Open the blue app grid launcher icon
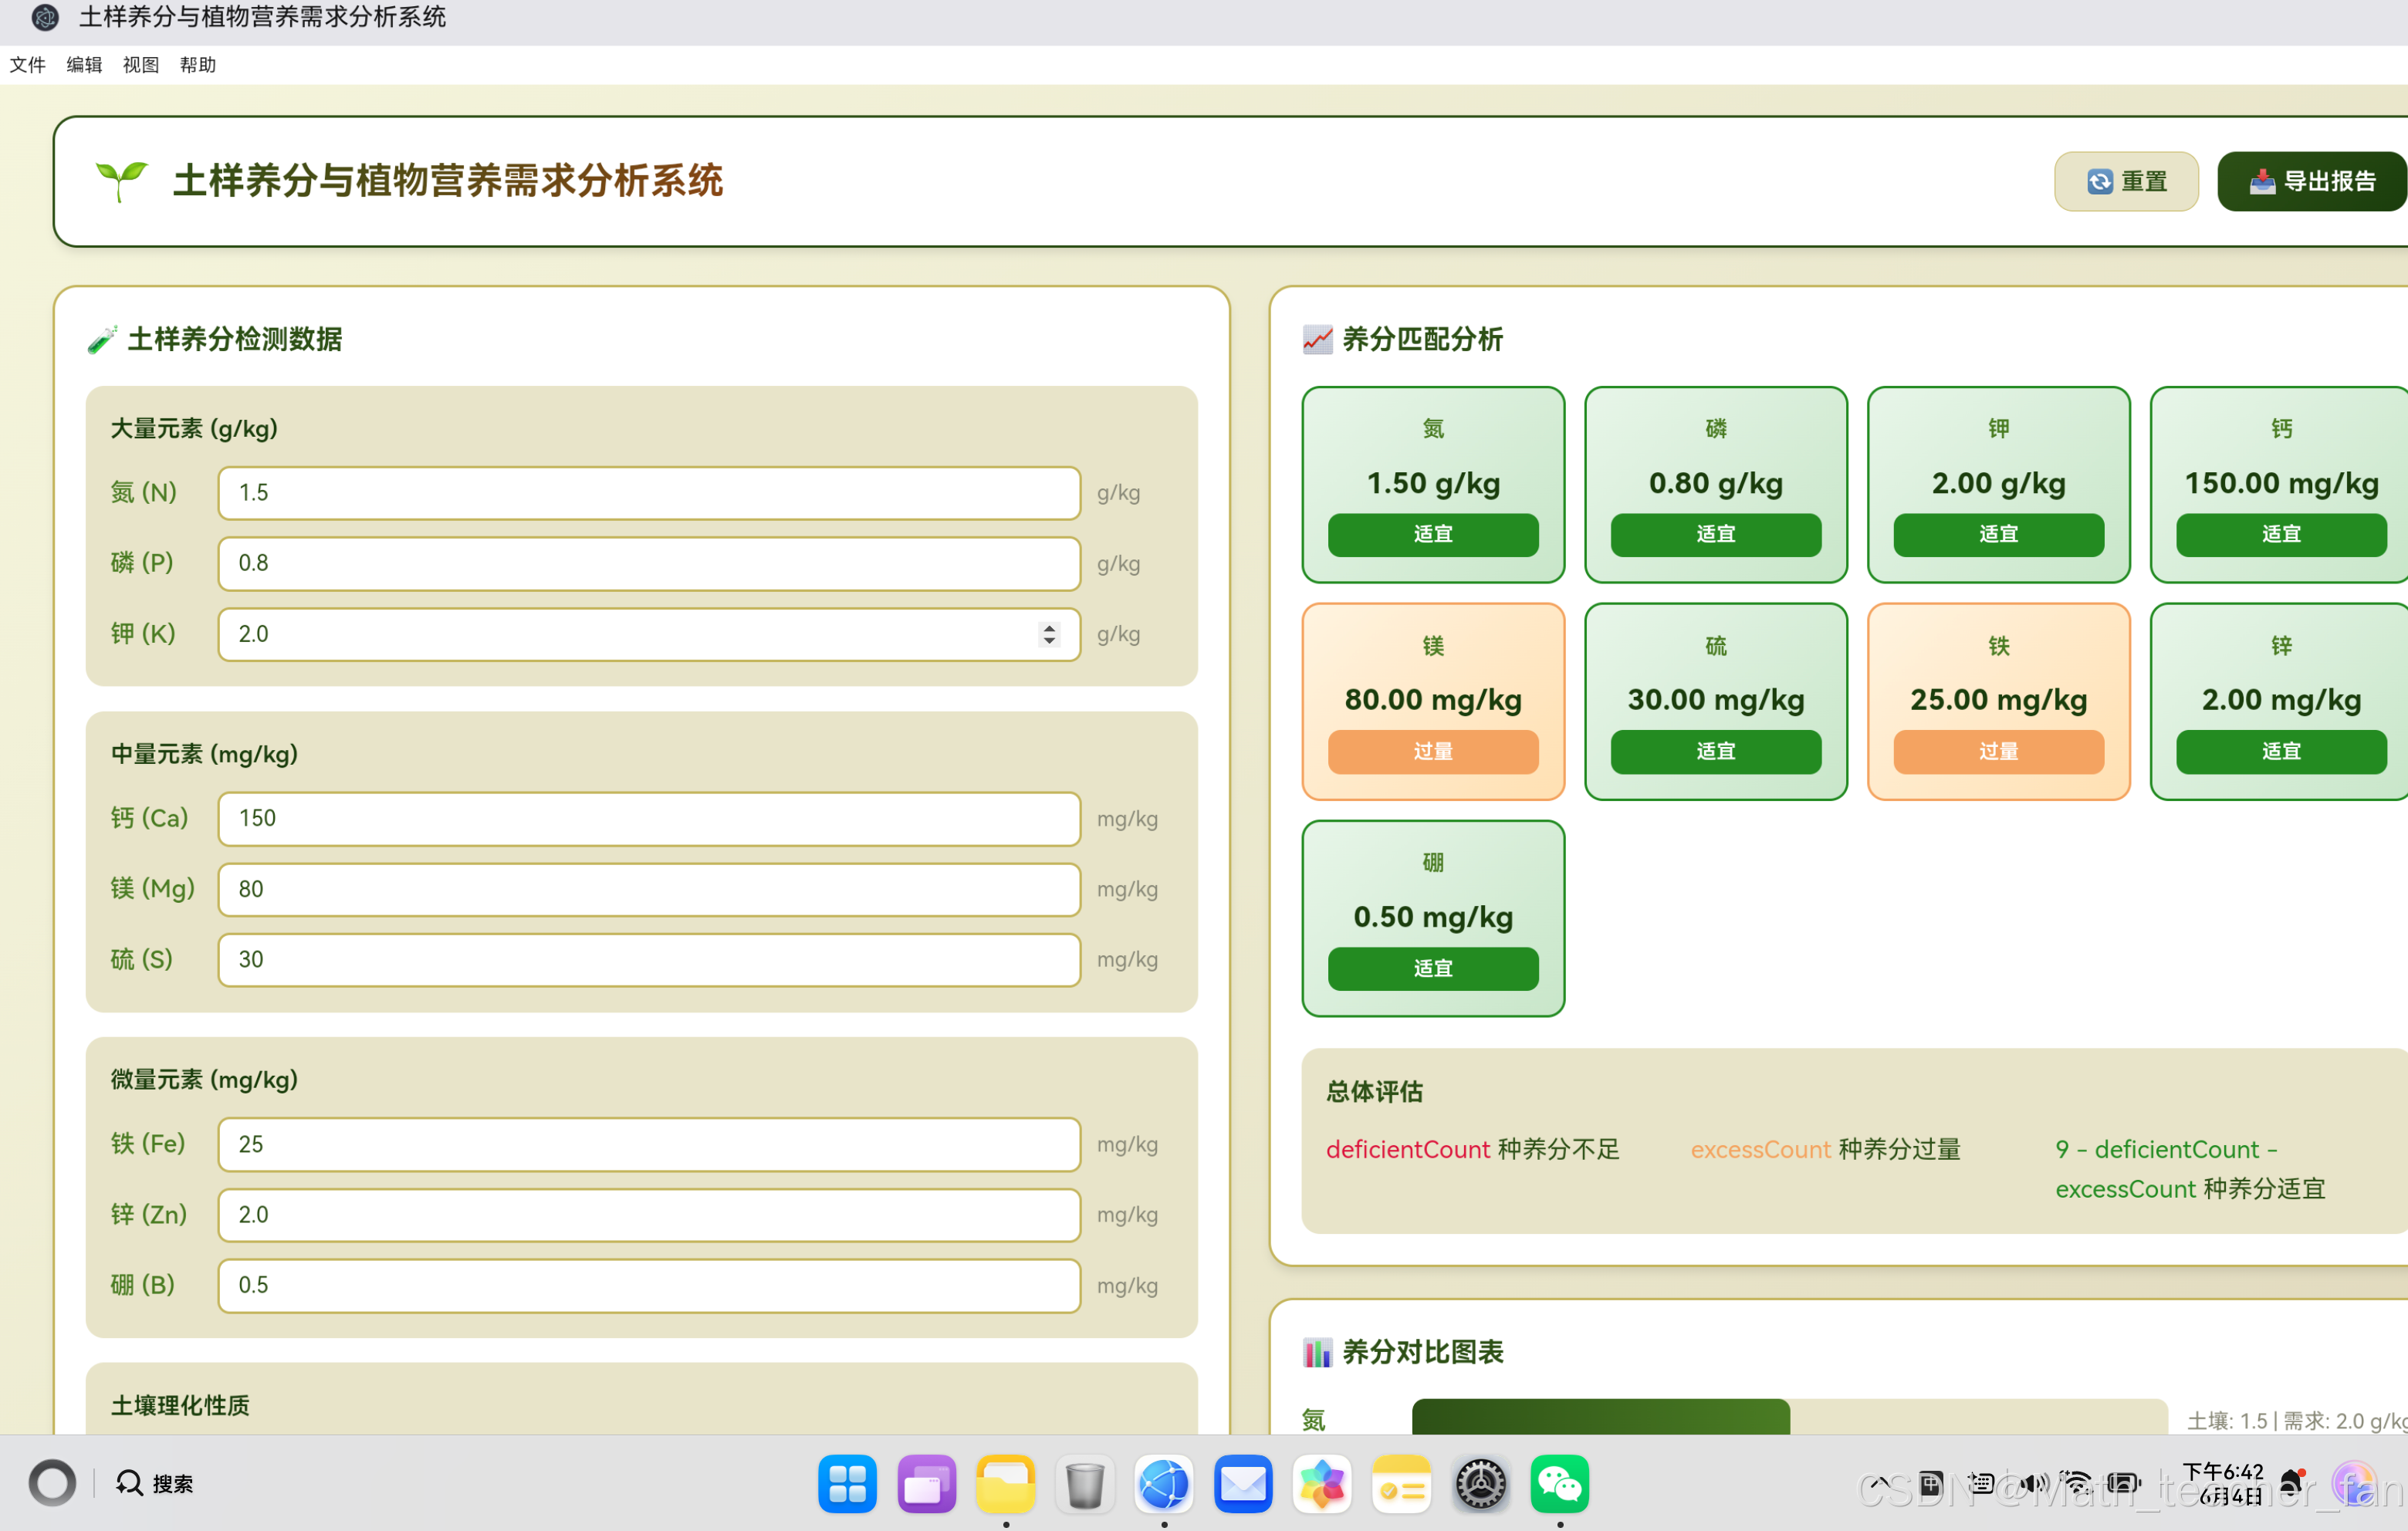This screenshot has height=1531, width=2408. [847, 1484]
